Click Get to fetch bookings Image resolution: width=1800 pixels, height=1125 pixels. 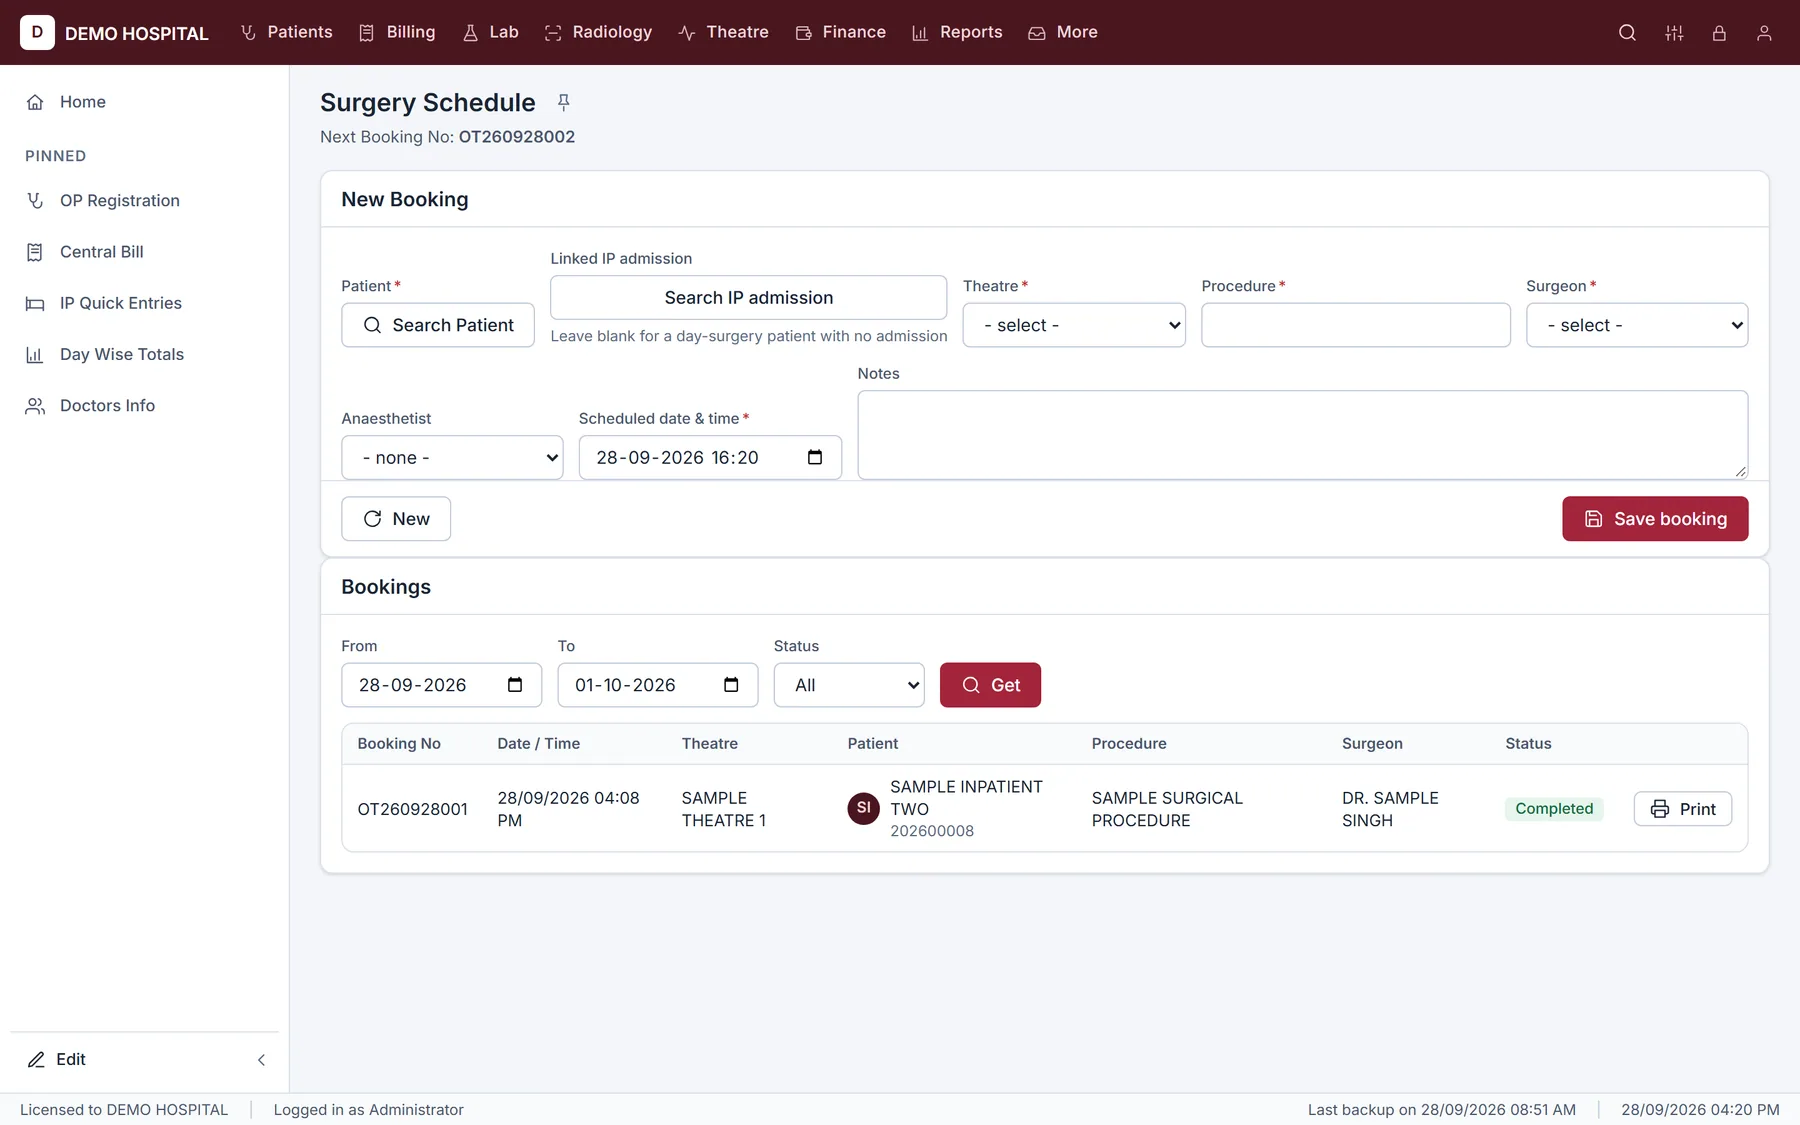pyautogui.click(x=990, y=685)
